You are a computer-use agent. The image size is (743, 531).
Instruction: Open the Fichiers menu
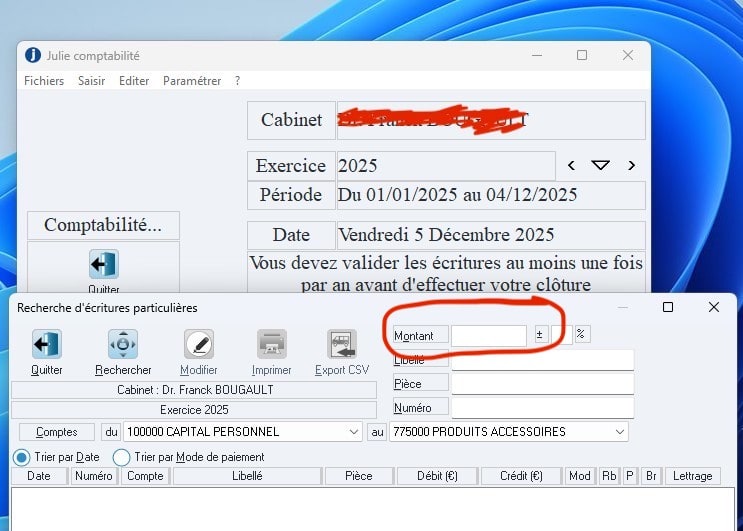[44, 81]
